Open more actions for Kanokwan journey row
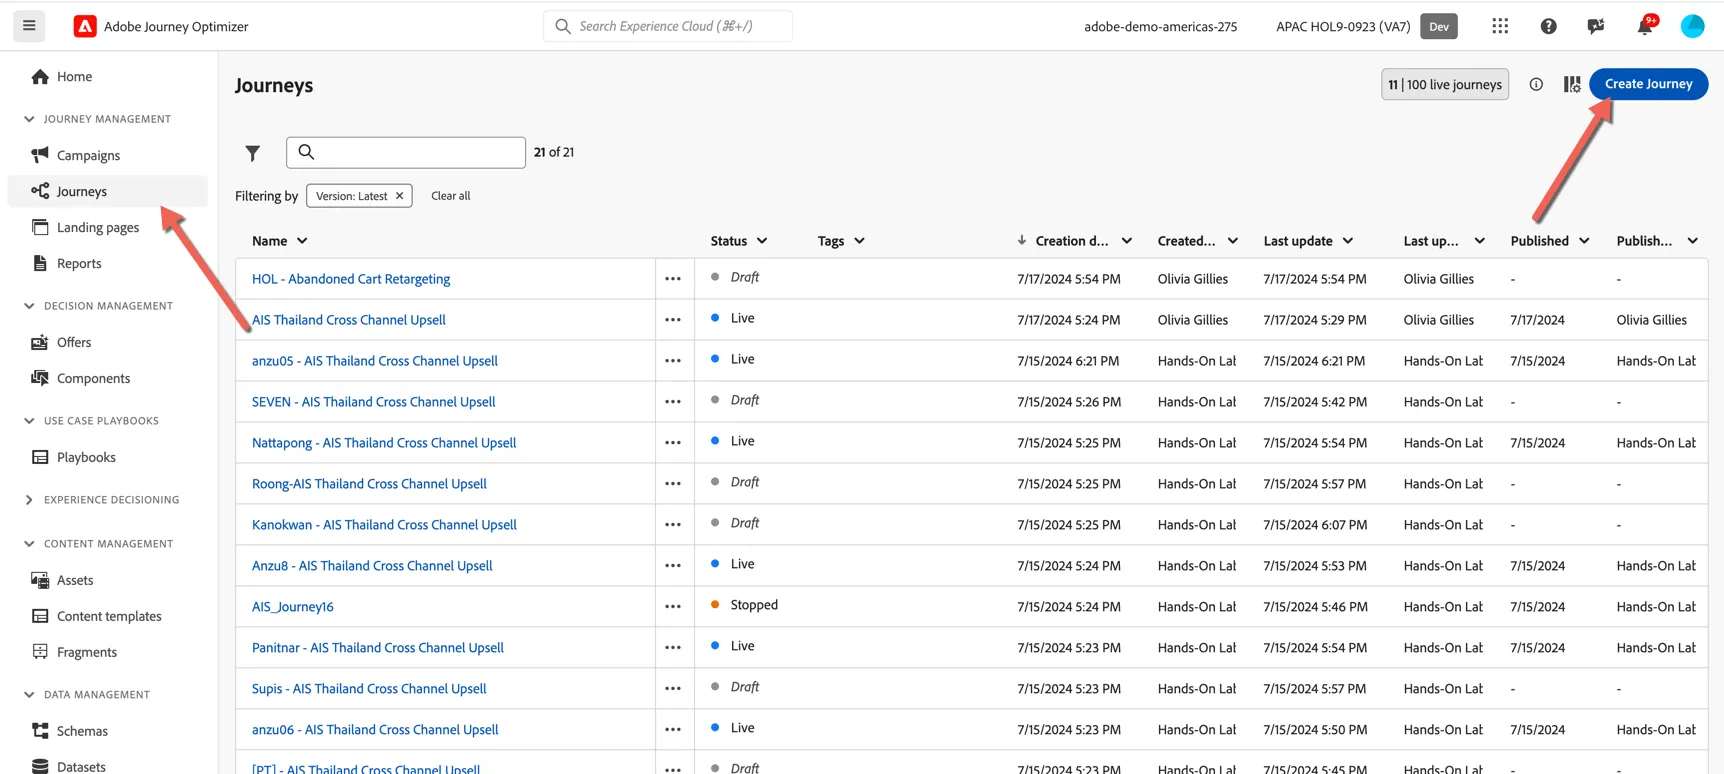Image resolution: width=1724 pixels, height=774 pixels. pos(673,525)
